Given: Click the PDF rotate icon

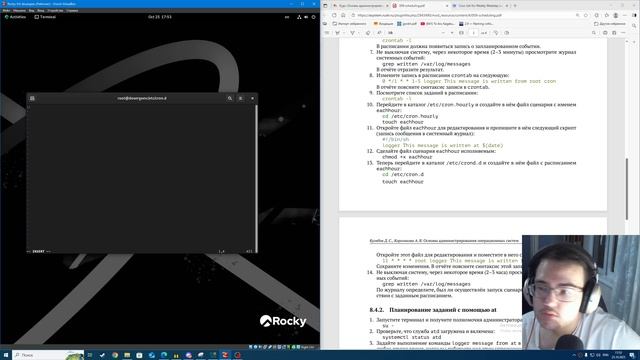Looking at the screenshot, I should pyautogui.click(x=496, y=33).
